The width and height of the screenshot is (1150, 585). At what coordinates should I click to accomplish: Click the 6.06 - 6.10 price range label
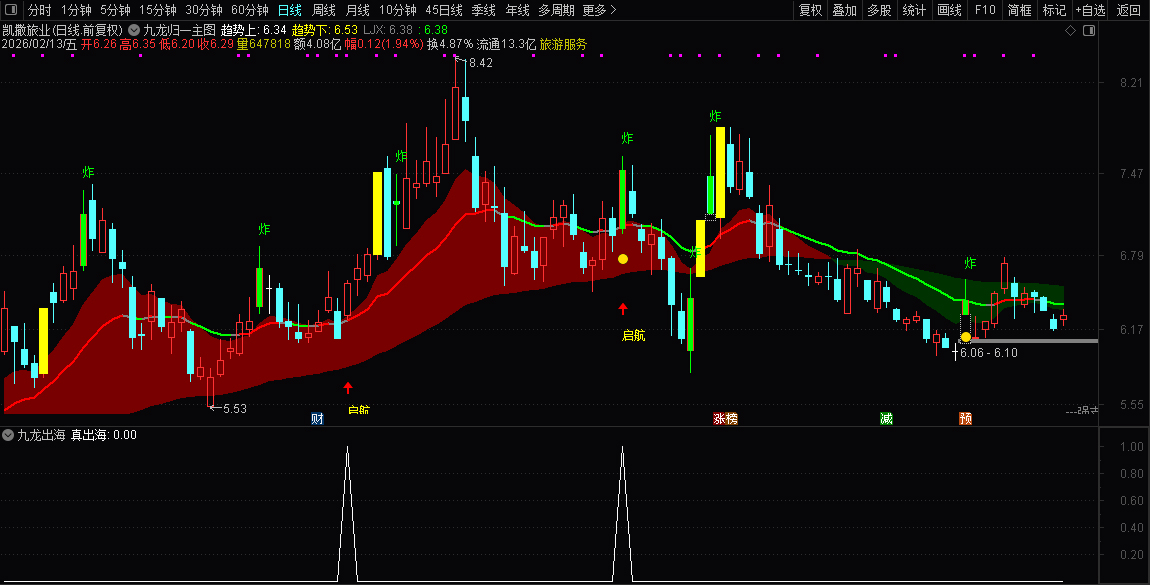(x=989, y=353)
